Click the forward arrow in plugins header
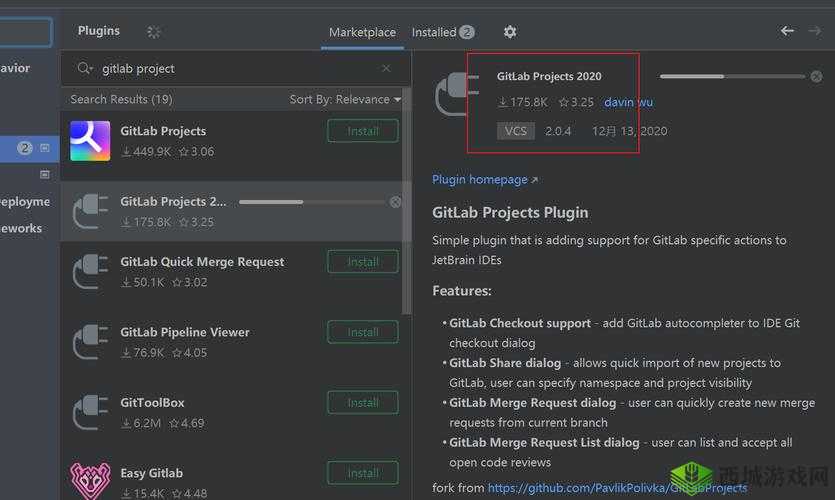This screenshot has width=835, height=500. click(x=817, y=31)
